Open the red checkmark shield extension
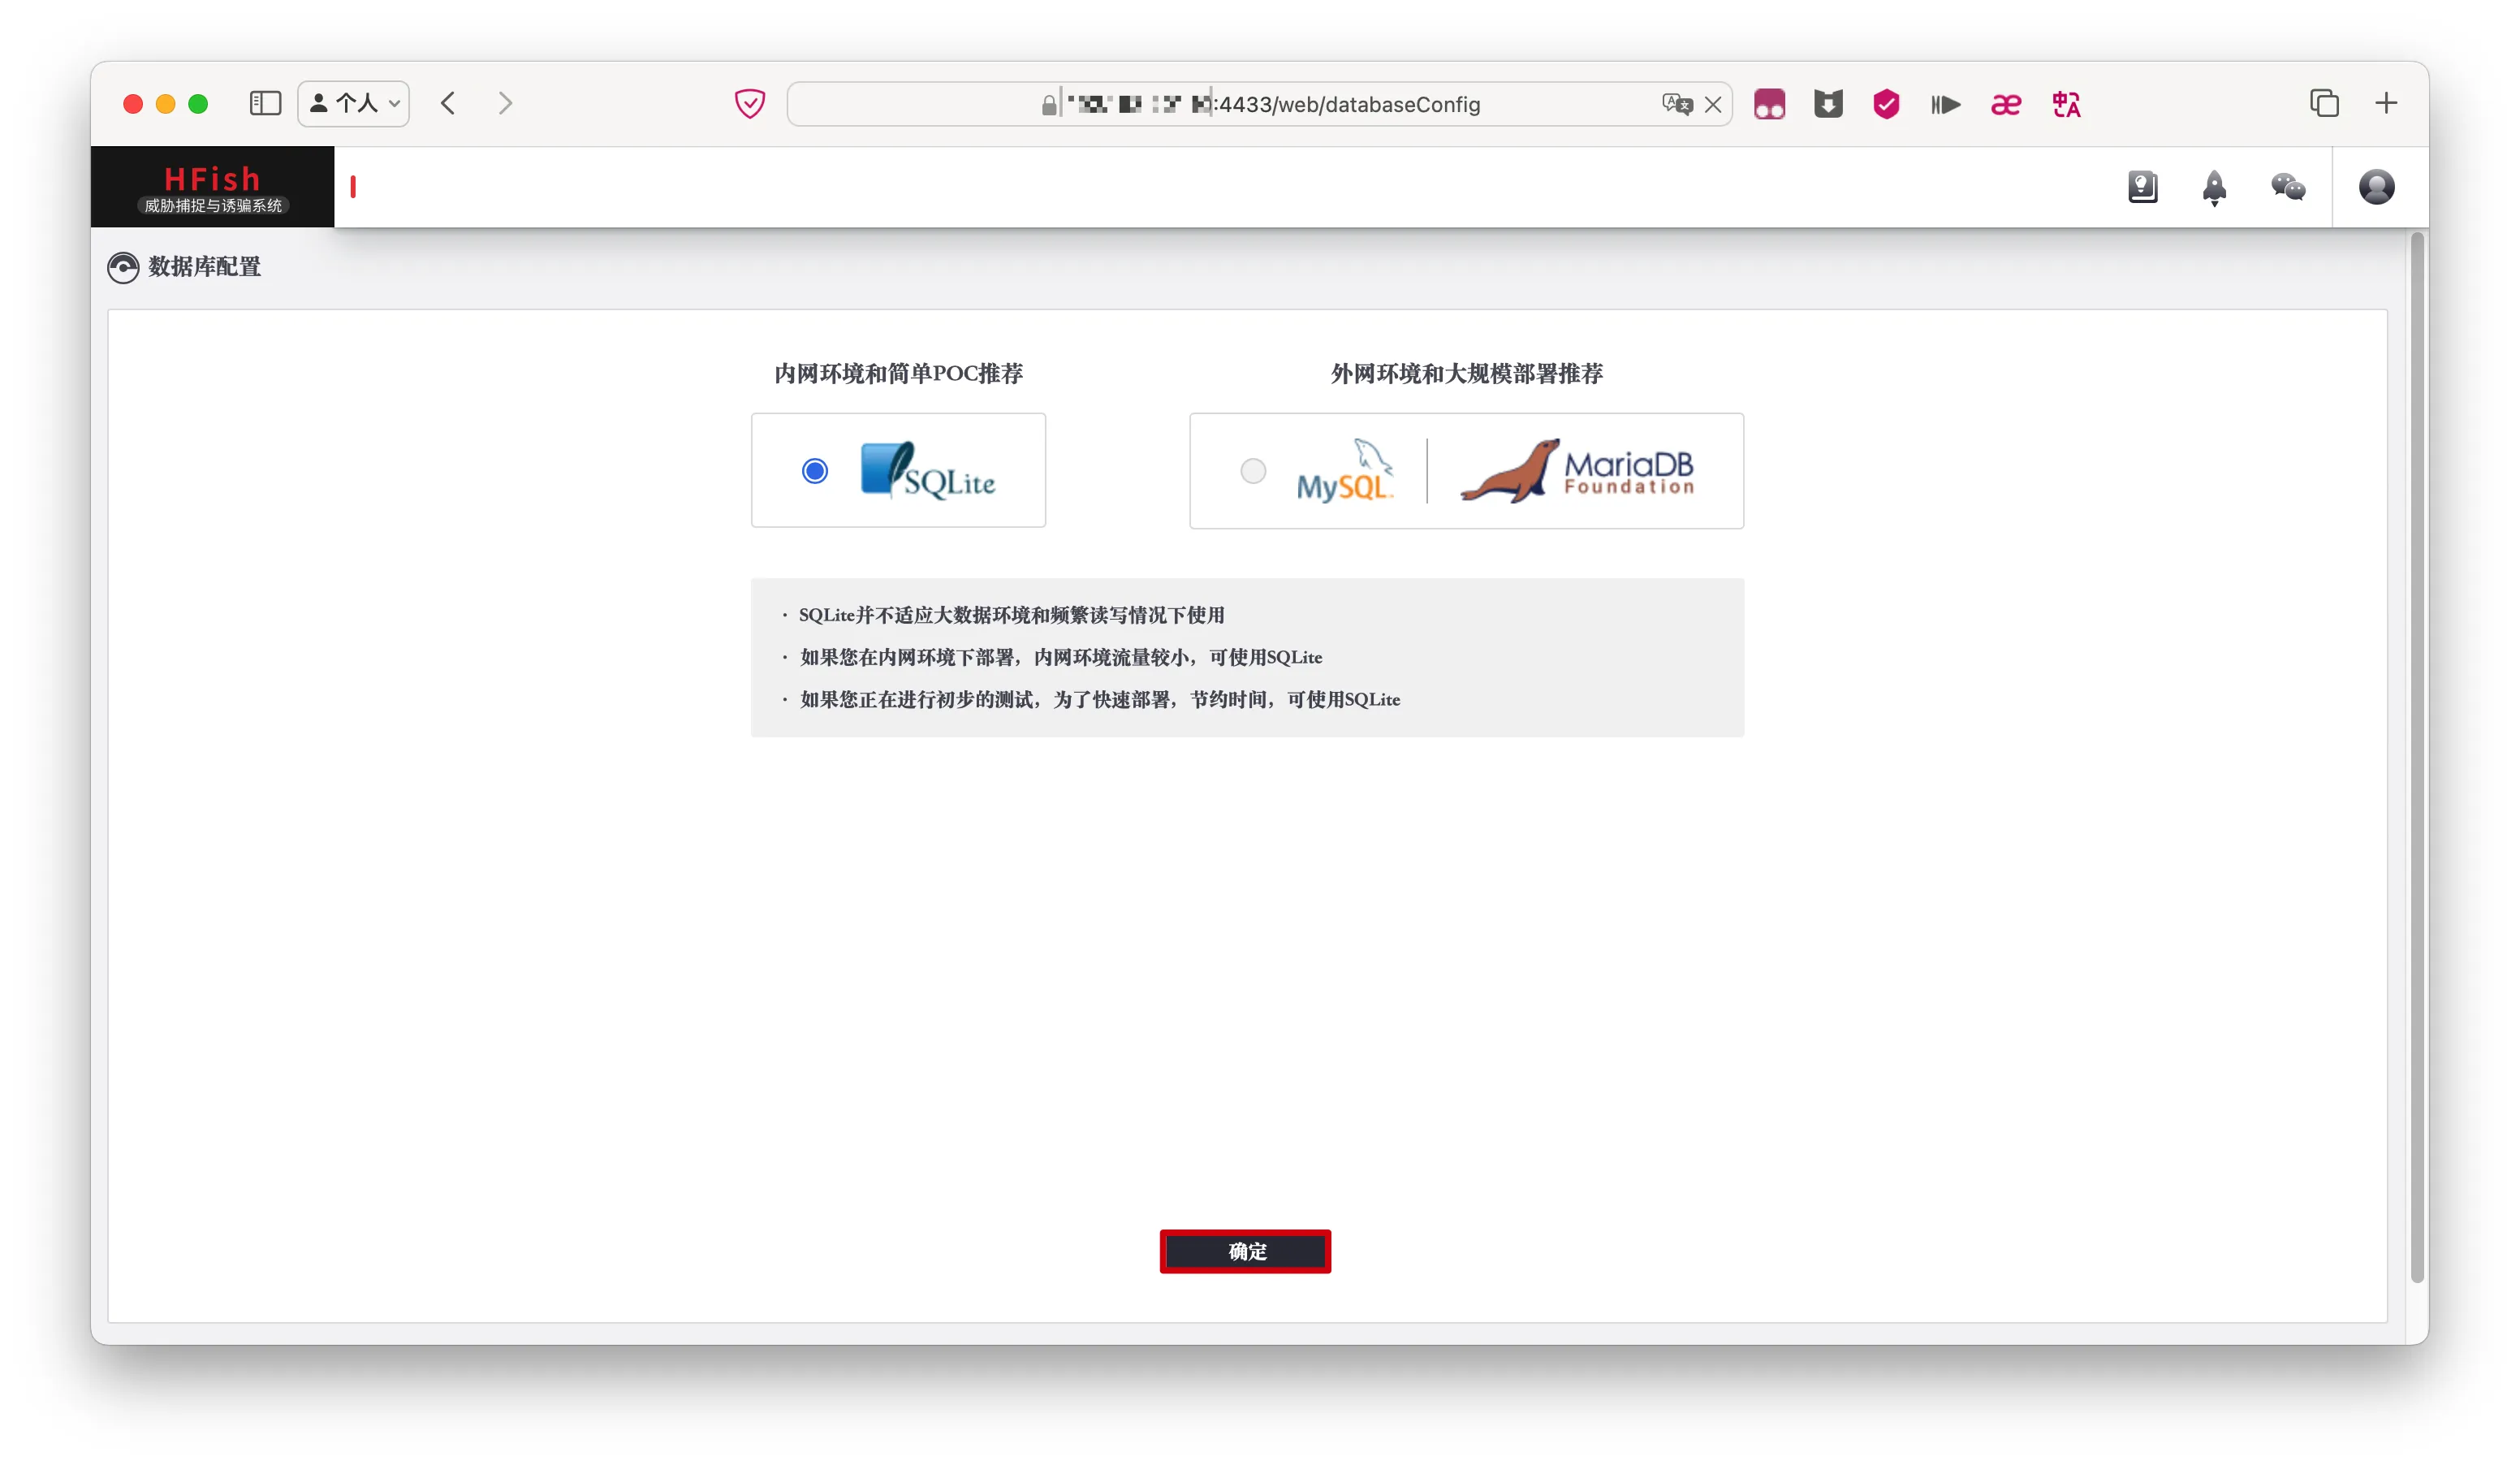The width and height of the screenshot is (2520, 1465). [x=1885, y=104]
